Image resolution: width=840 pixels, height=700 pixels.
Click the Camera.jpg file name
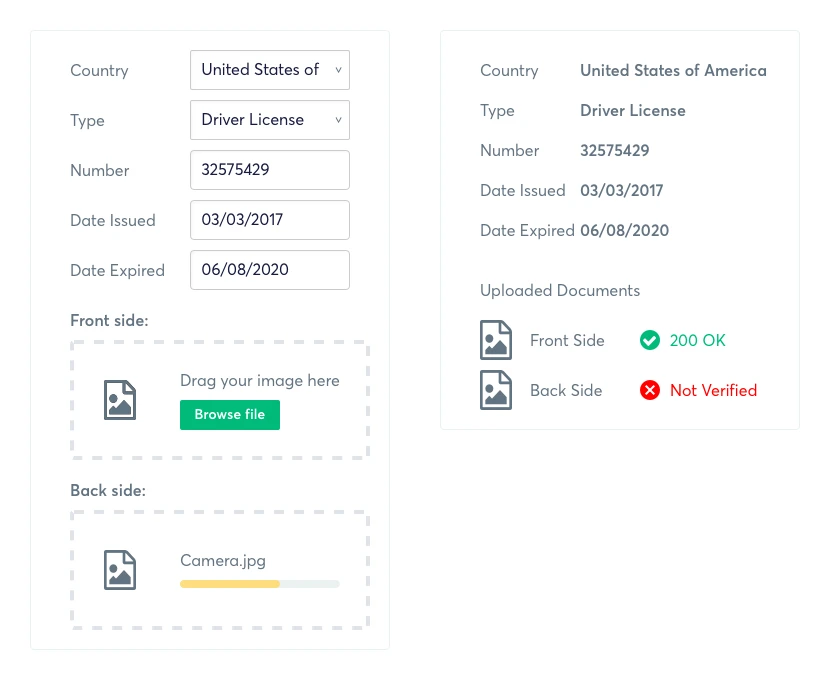(x=223, y=560)
